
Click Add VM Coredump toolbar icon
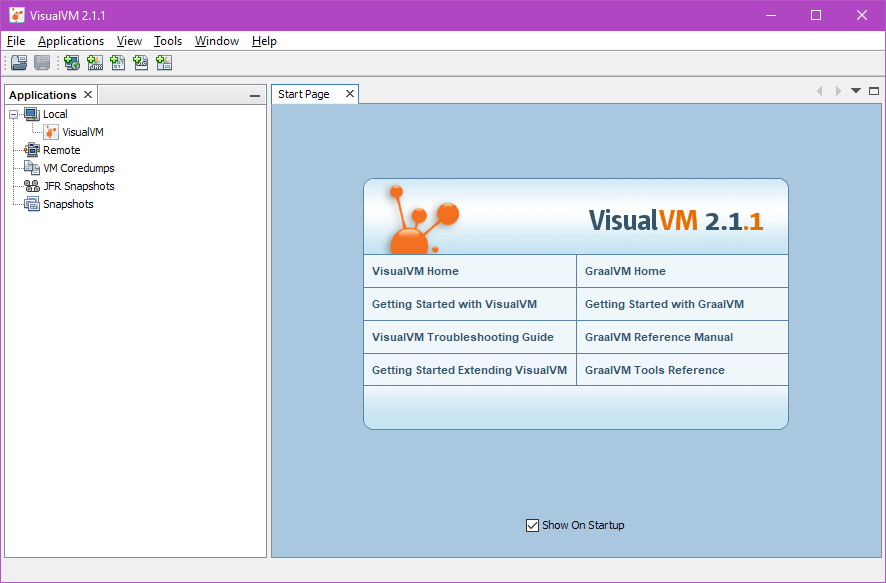118,63
